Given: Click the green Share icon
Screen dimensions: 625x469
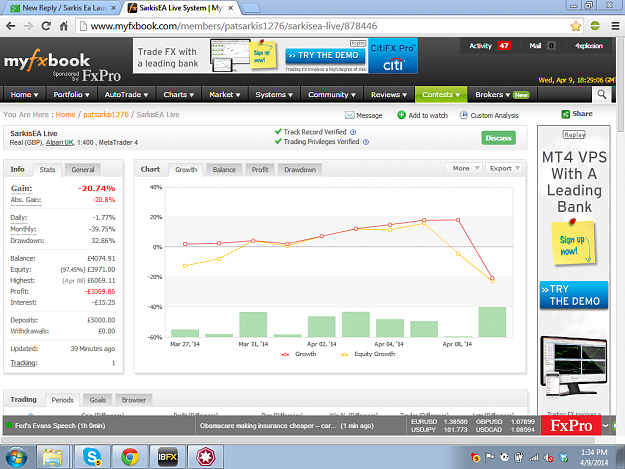Looking at the screenshot, I should click(566, 114).
